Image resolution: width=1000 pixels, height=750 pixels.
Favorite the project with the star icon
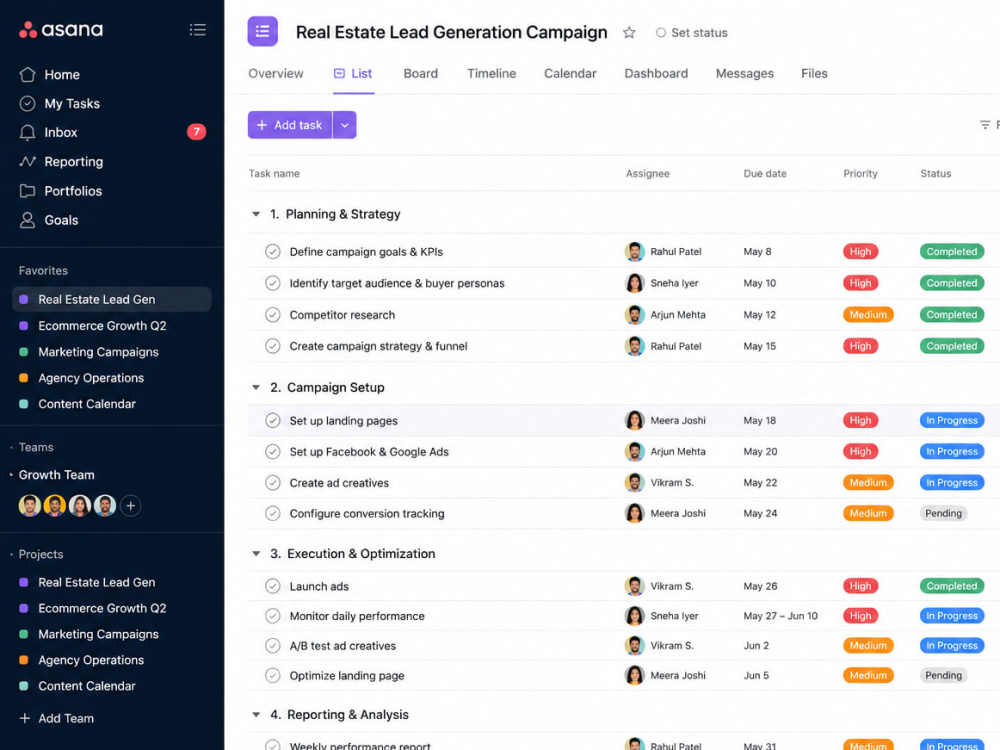coord(629,33)
